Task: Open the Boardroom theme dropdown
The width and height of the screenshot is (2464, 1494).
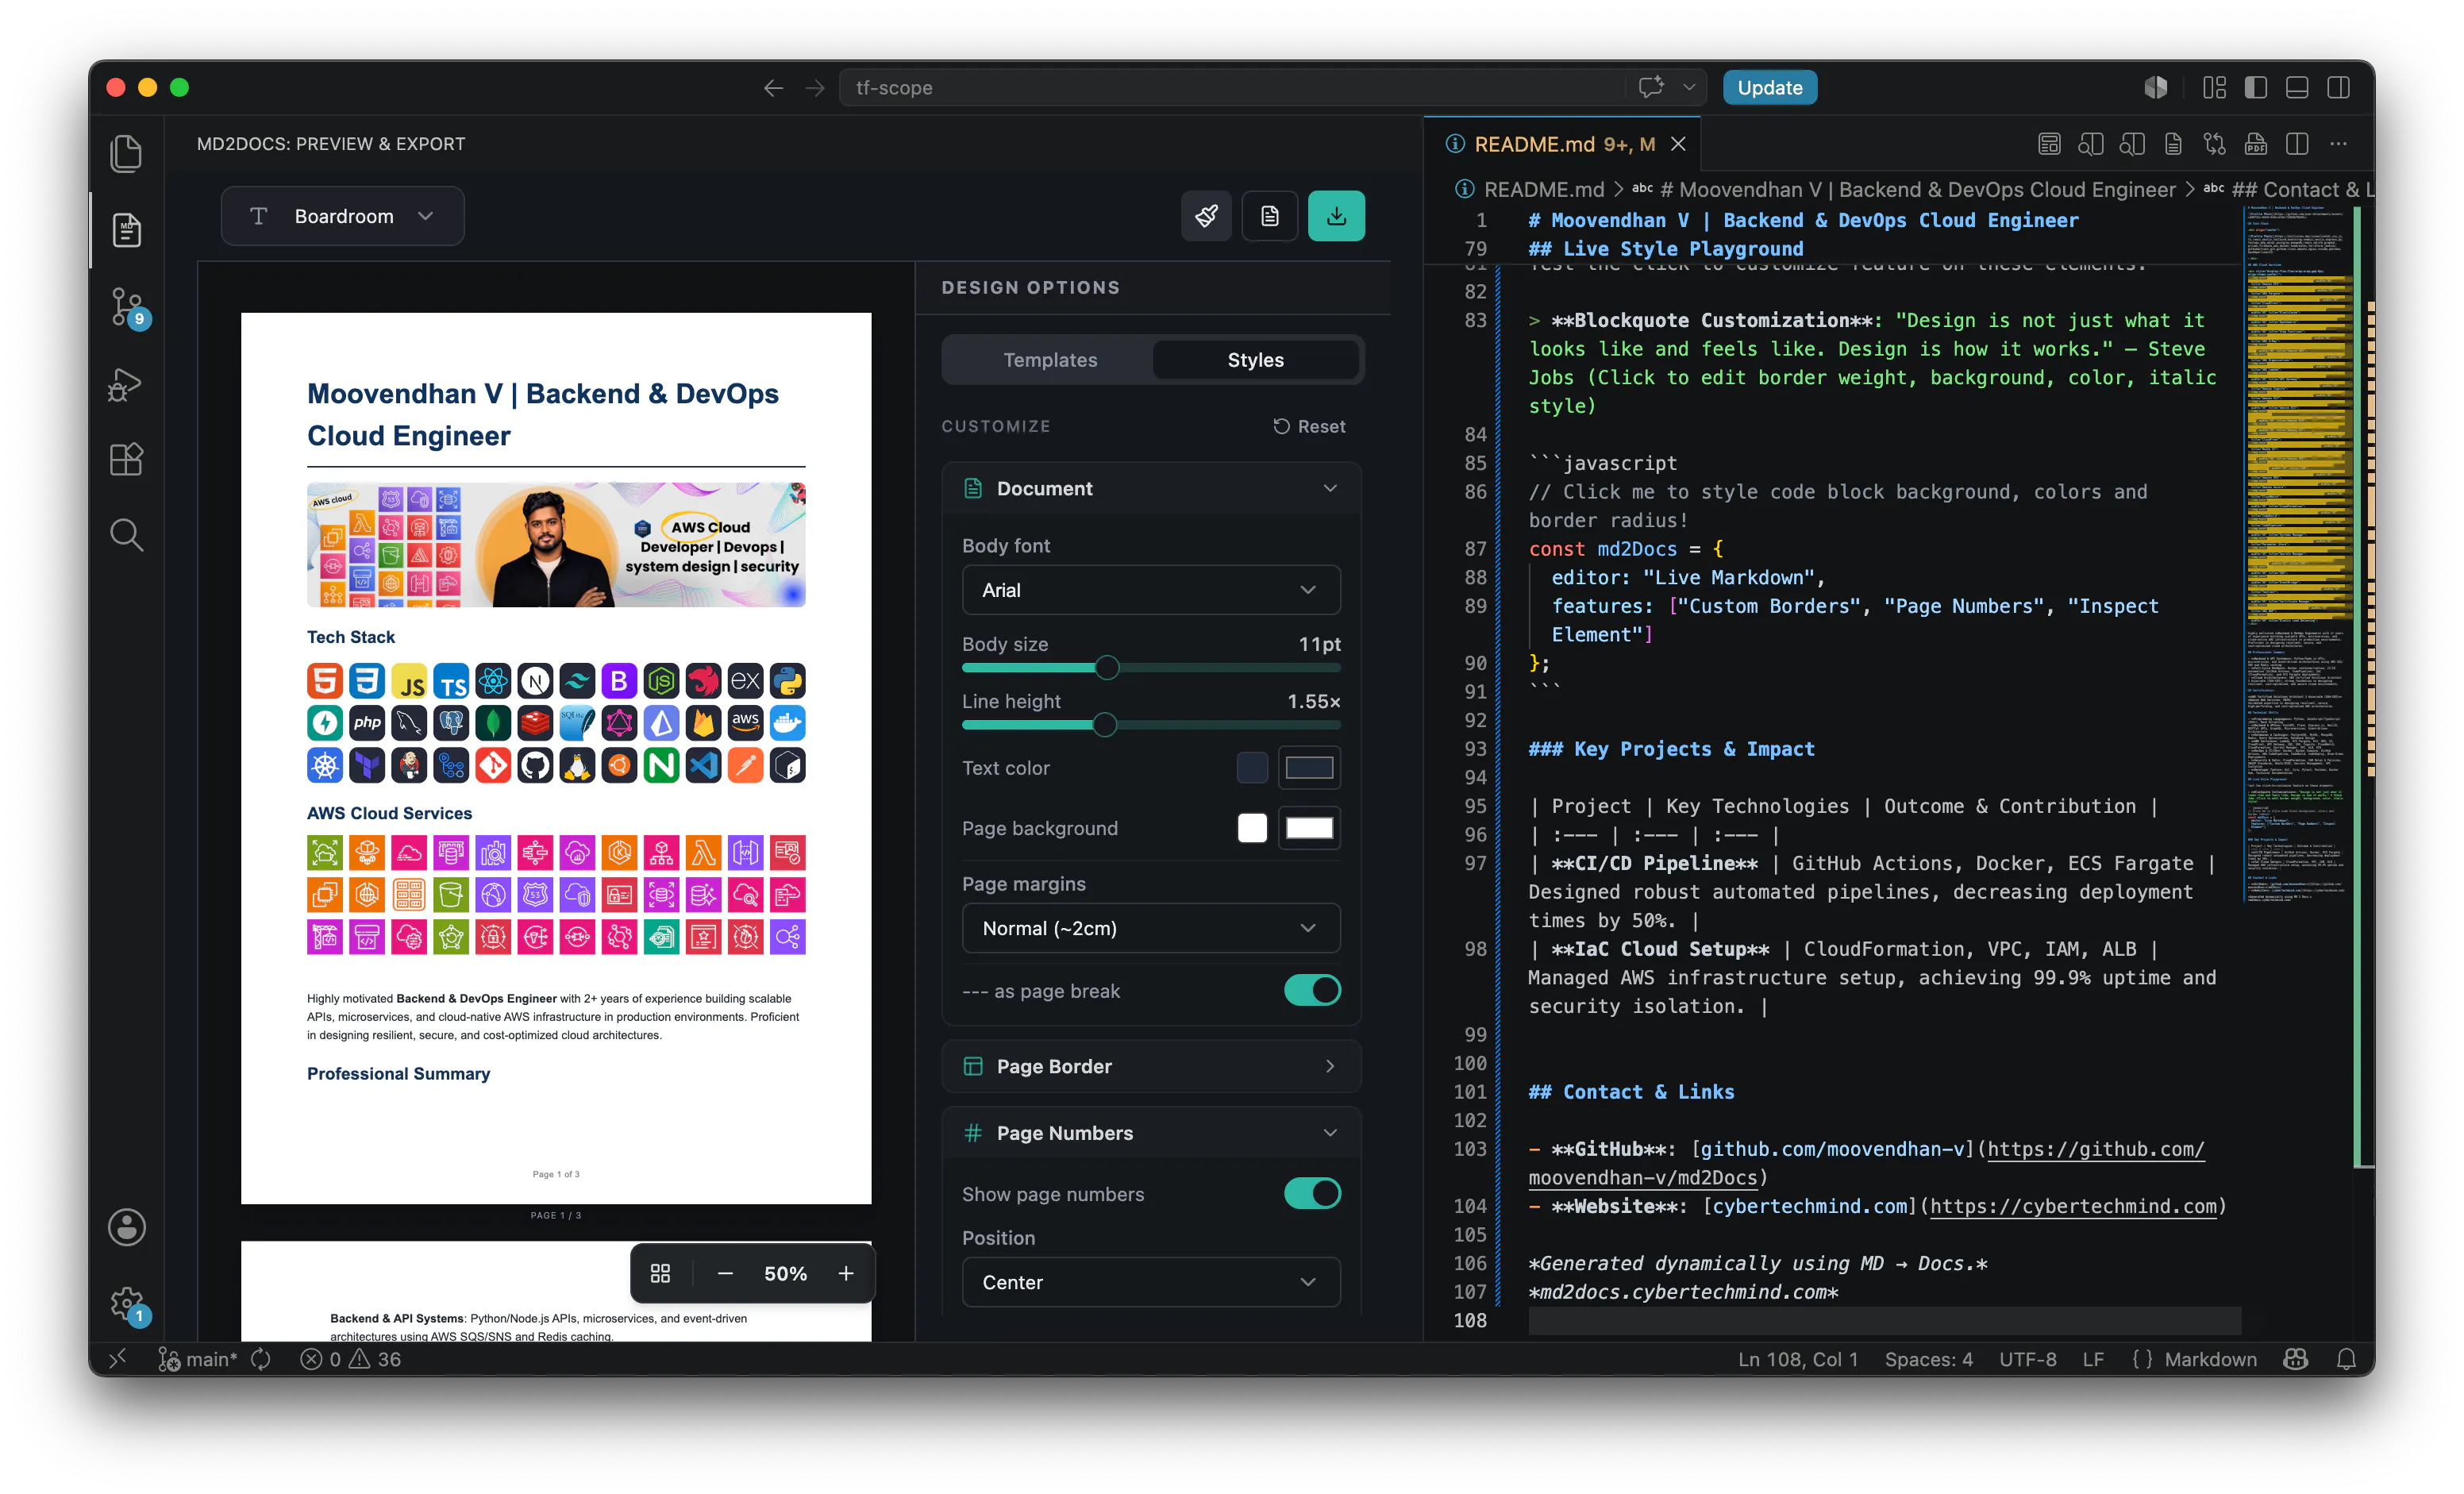Action: click(342, 216)
